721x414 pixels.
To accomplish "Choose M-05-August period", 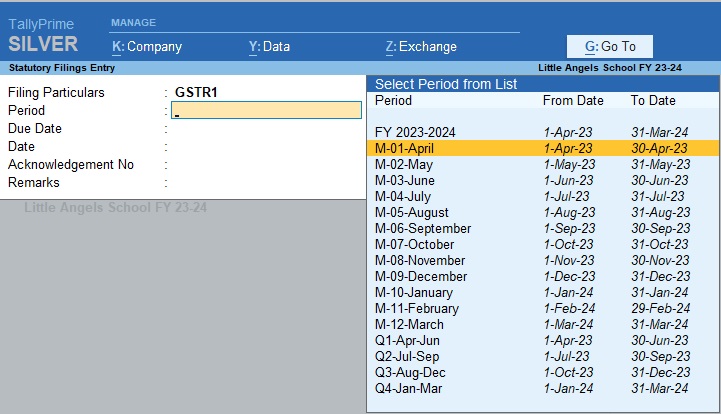I will [x=411, y=212].
